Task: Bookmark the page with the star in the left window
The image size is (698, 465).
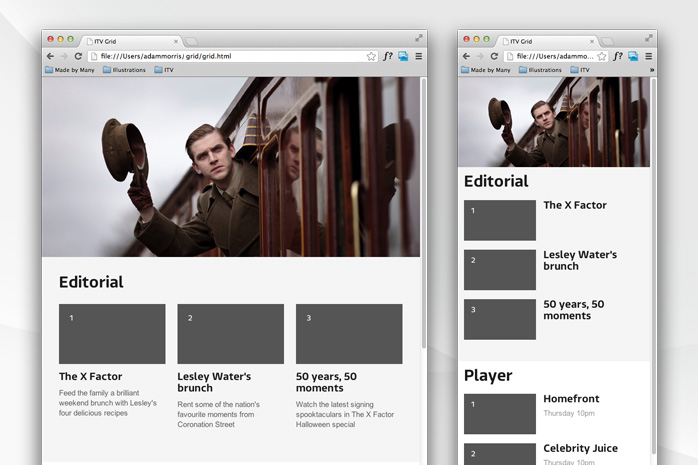Action: (371, 56)
